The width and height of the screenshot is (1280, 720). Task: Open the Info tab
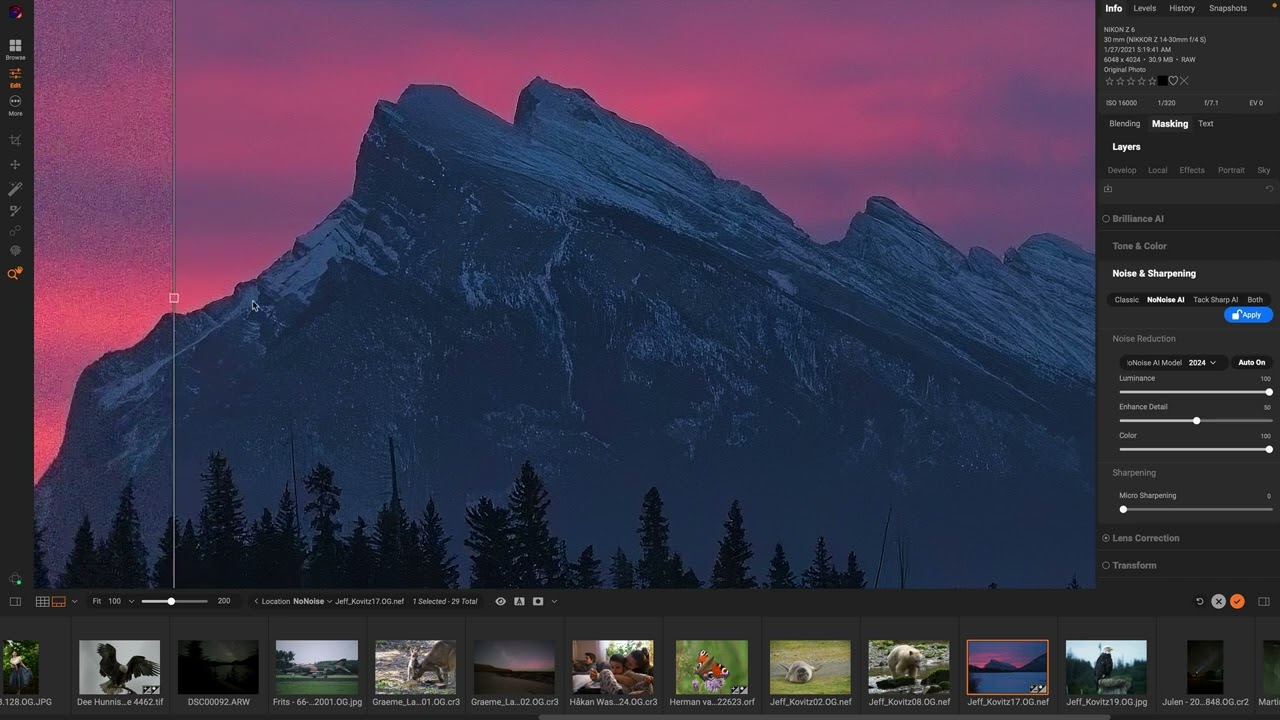click(x=1113, y=8)
